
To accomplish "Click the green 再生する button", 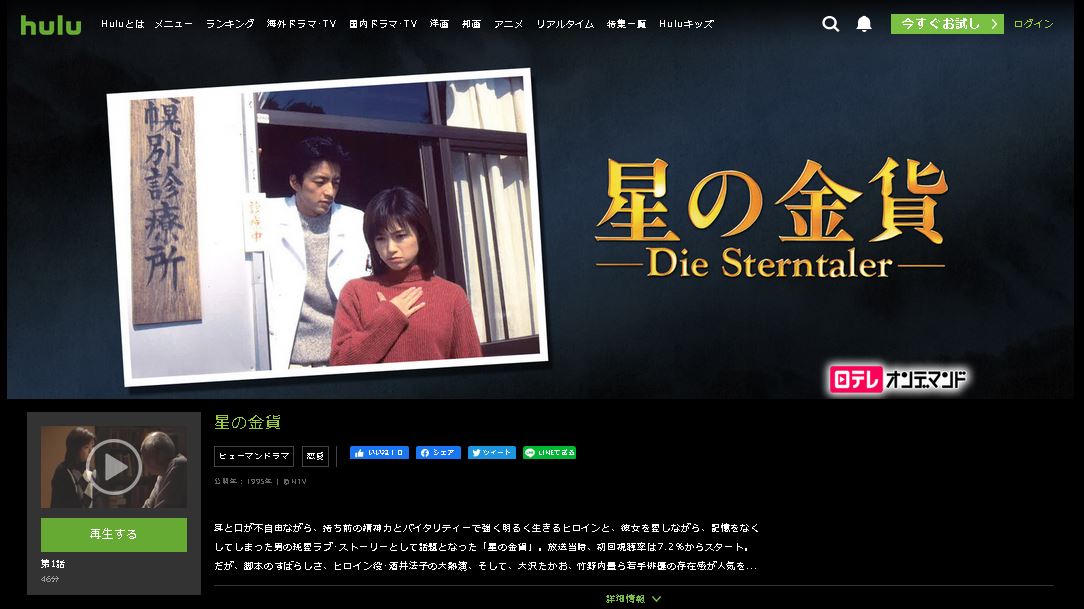I will point(114,534).
